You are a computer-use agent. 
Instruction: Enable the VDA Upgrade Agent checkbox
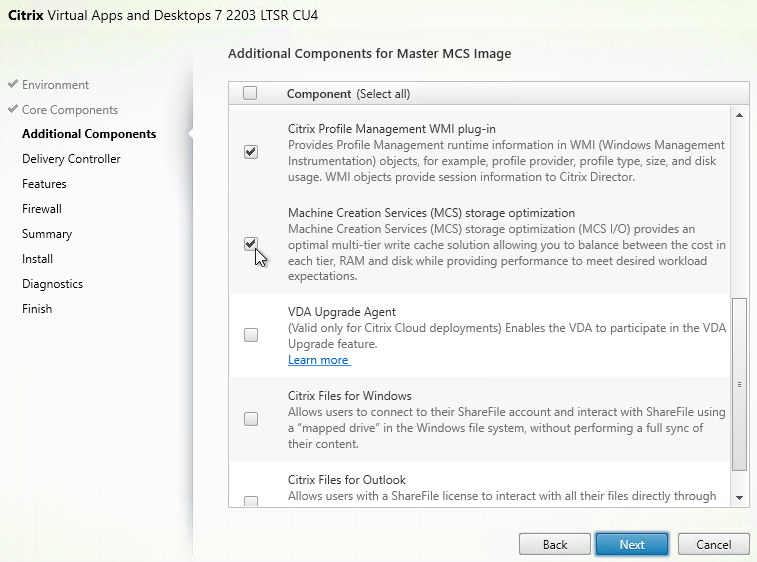[x=251, y=335]
